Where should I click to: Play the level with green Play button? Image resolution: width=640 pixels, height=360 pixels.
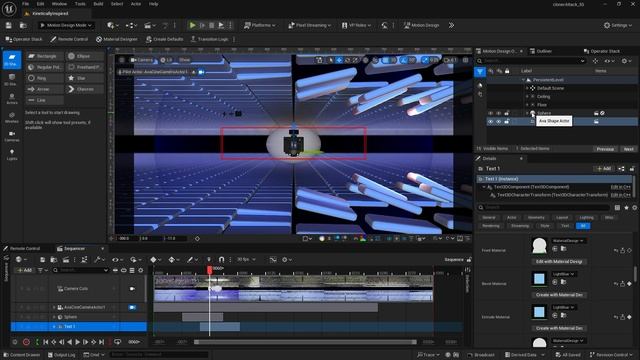192,25
